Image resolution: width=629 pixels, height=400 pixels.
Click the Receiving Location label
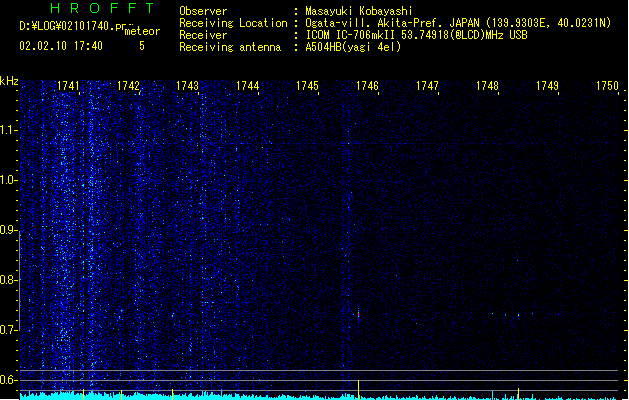coord(233,23)
